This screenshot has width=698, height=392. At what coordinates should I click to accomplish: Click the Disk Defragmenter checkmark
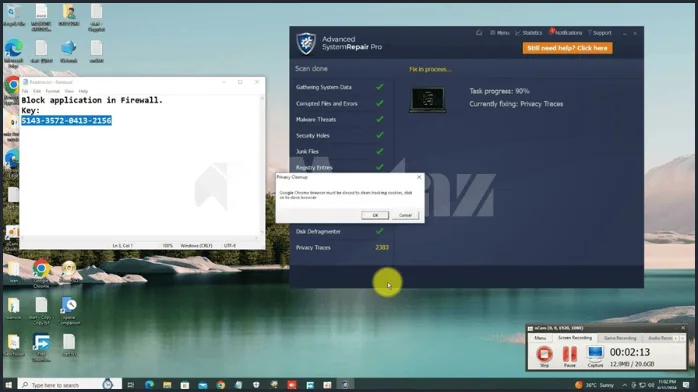(380, 231)
